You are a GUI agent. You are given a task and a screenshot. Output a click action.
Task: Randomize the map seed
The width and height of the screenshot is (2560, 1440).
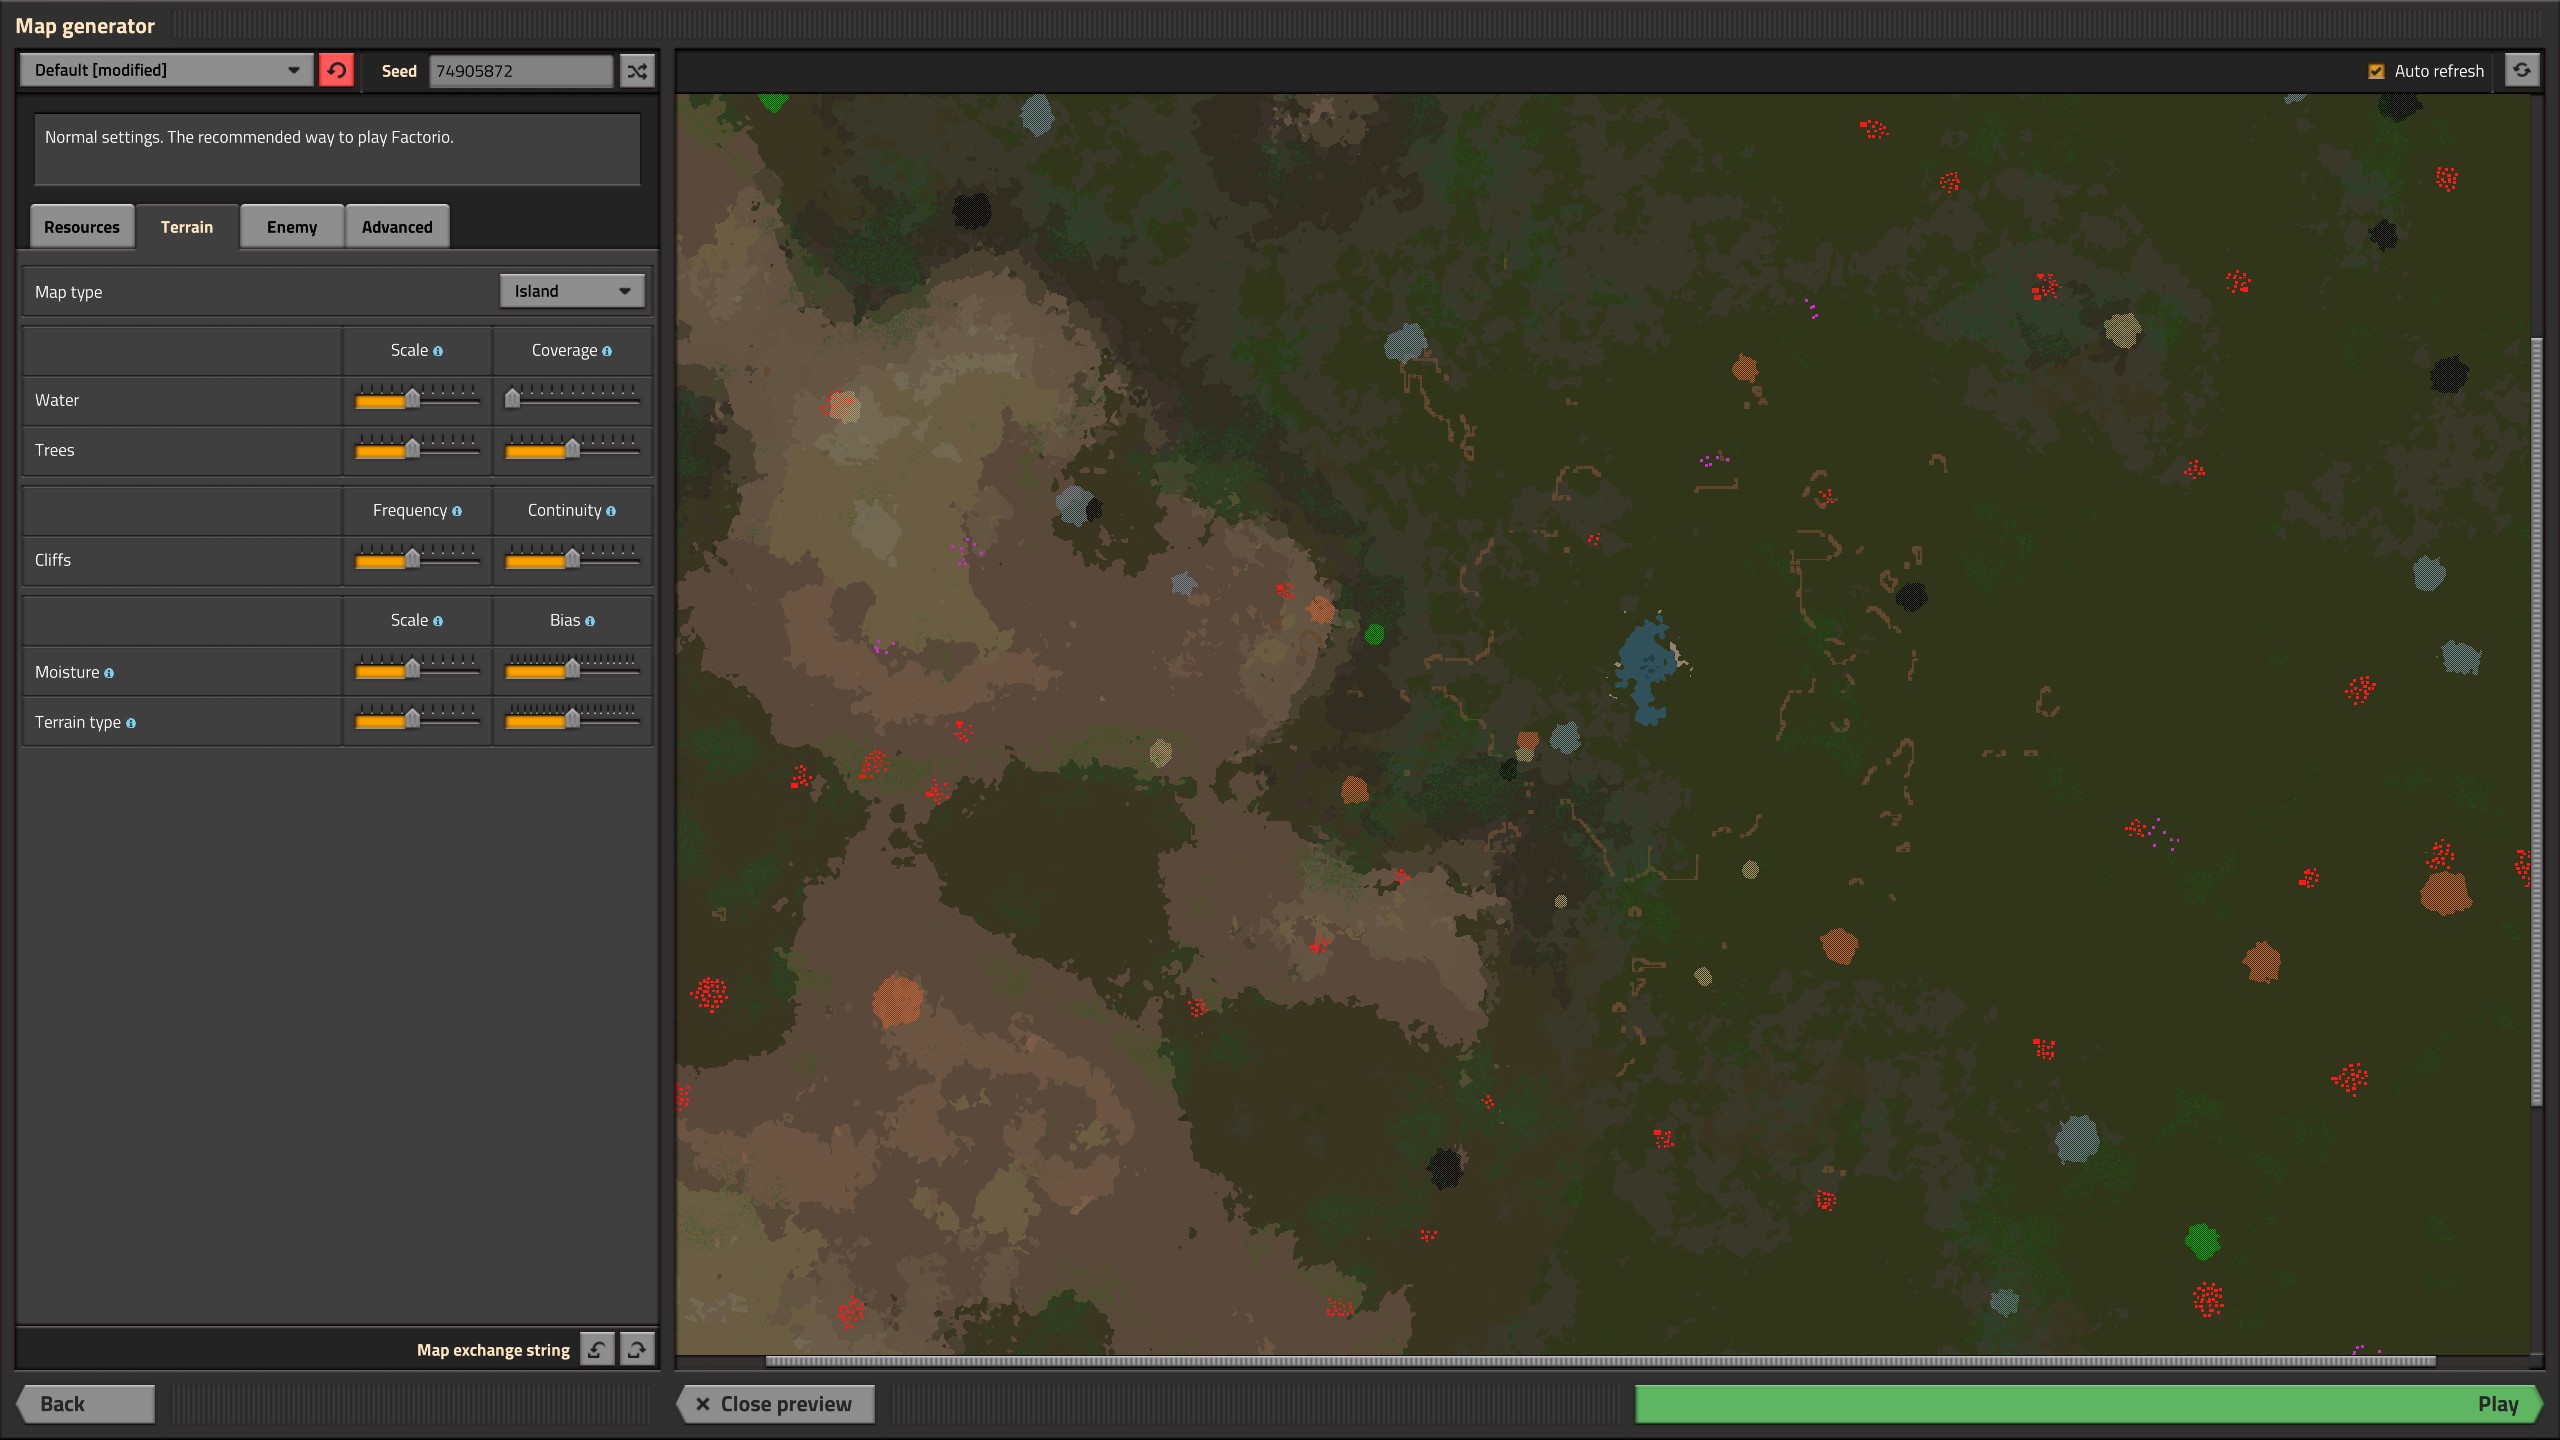[x=637, y=71]
